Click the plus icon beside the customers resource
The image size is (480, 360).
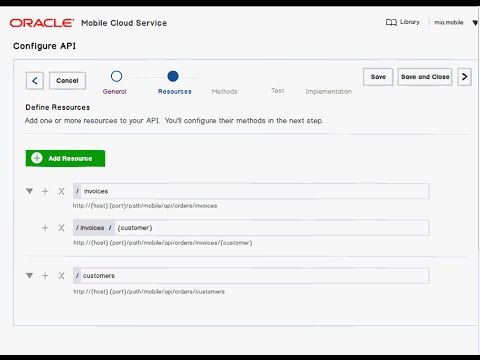click(x=45, y=276)
